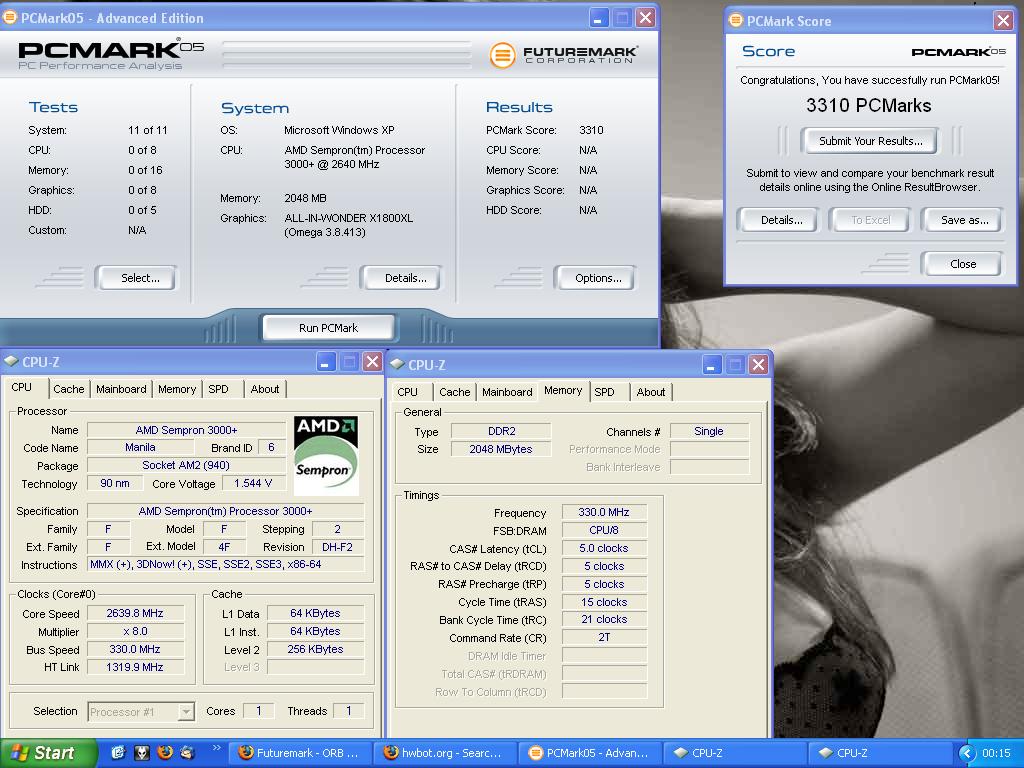Click memory Frequency 330.0 MHz value

[604, 512]
